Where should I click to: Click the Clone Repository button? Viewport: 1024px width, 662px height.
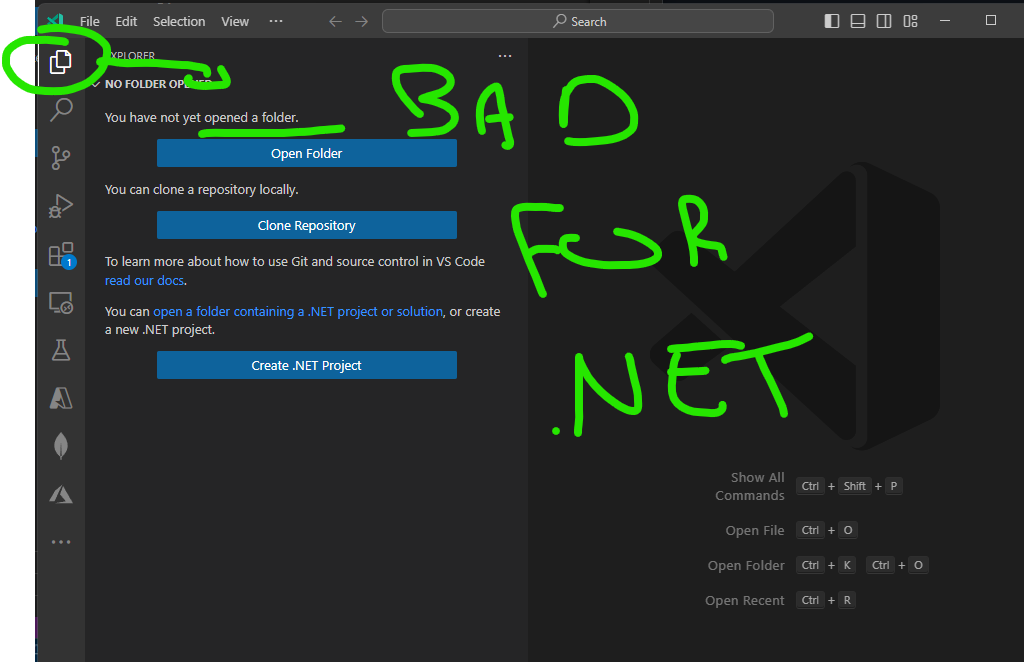307,225
